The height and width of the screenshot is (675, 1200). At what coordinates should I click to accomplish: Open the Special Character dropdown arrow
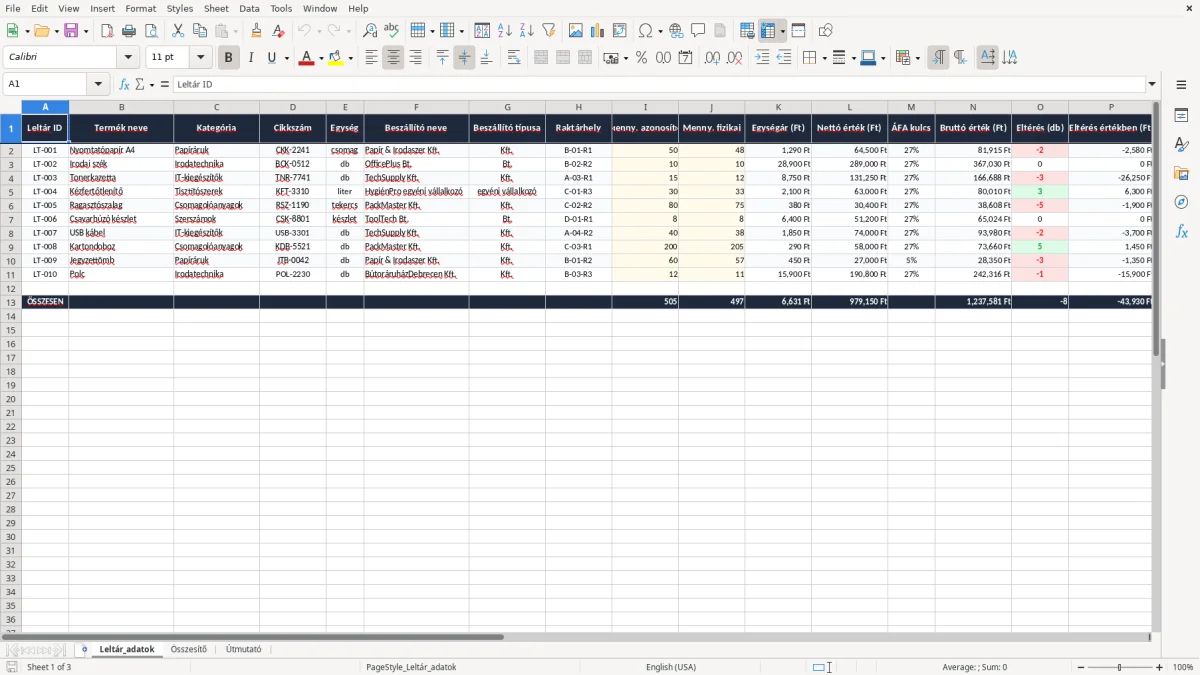tap(660, 31)
